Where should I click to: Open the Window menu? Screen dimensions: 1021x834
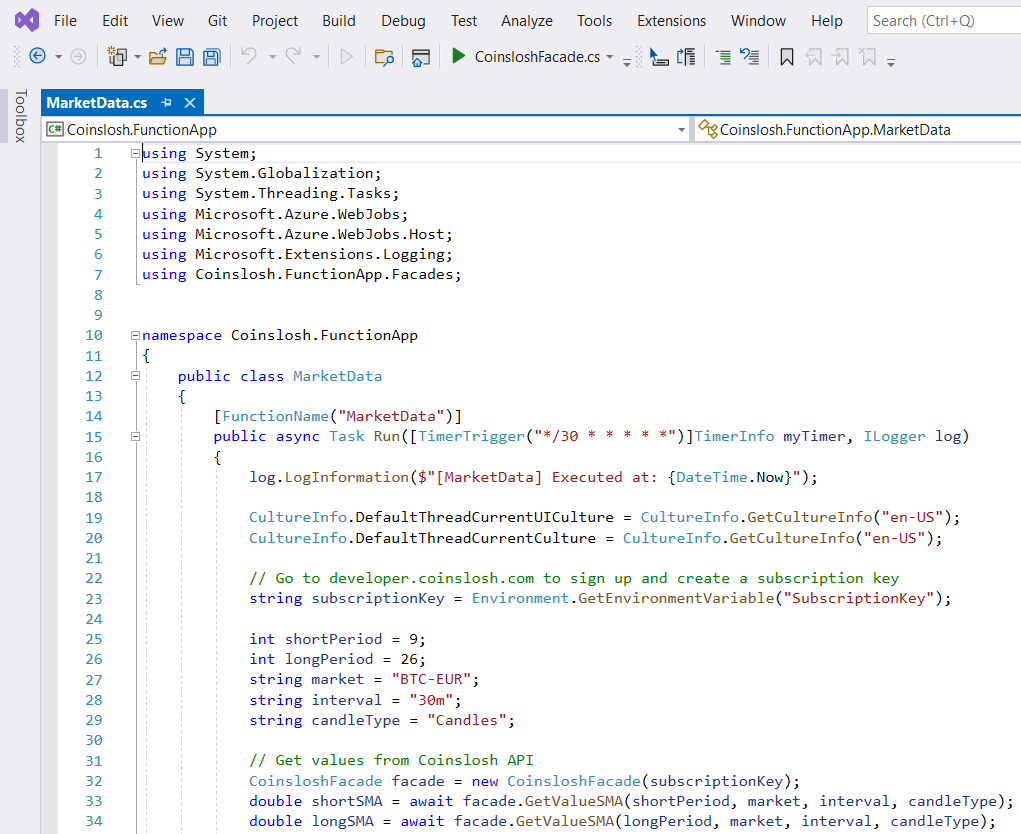point(758,21)
